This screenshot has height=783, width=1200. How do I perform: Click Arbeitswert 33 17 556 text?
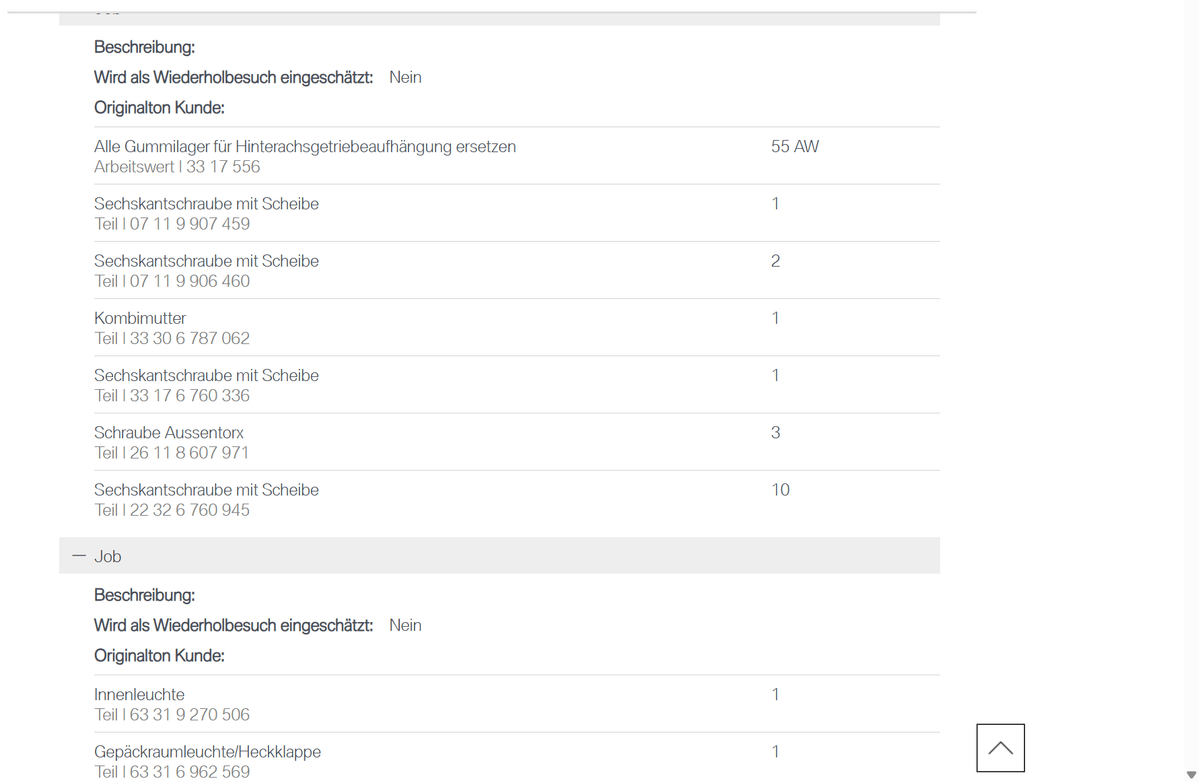[177, 167]
